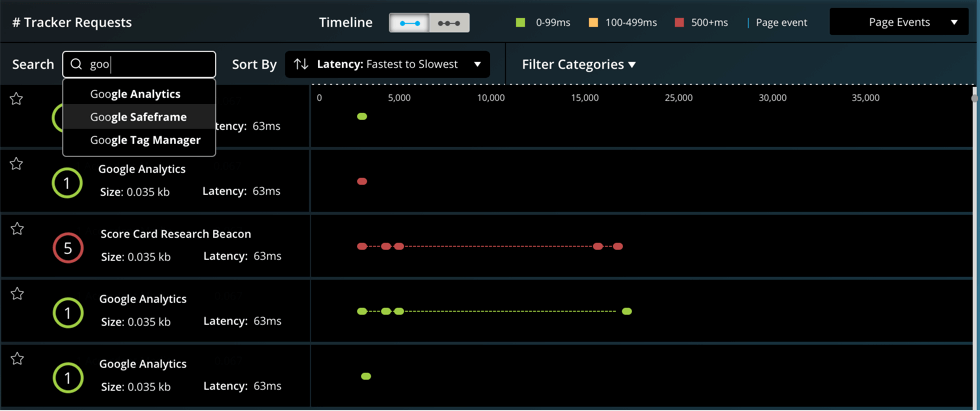Choose Google Tag Manager from suggestions
This screenshot has width=980, height=411.
145,140
